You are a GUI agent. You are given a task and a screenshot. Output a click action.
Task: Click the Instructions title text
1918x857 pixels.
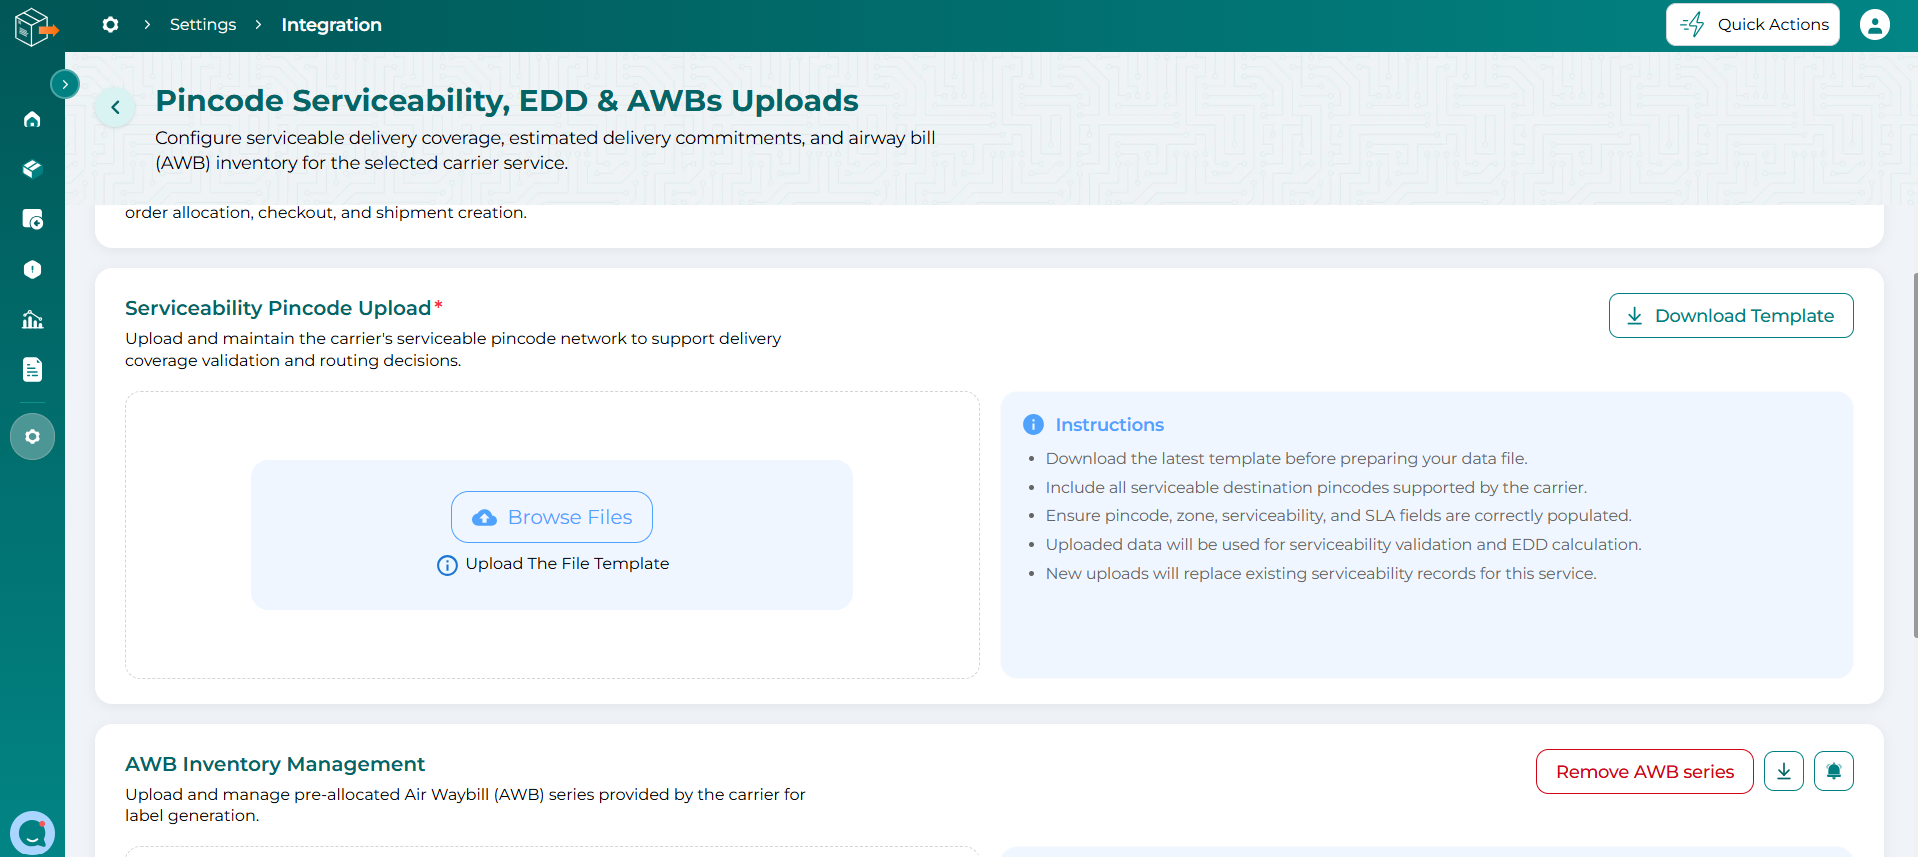click(x=1109, y=424)
